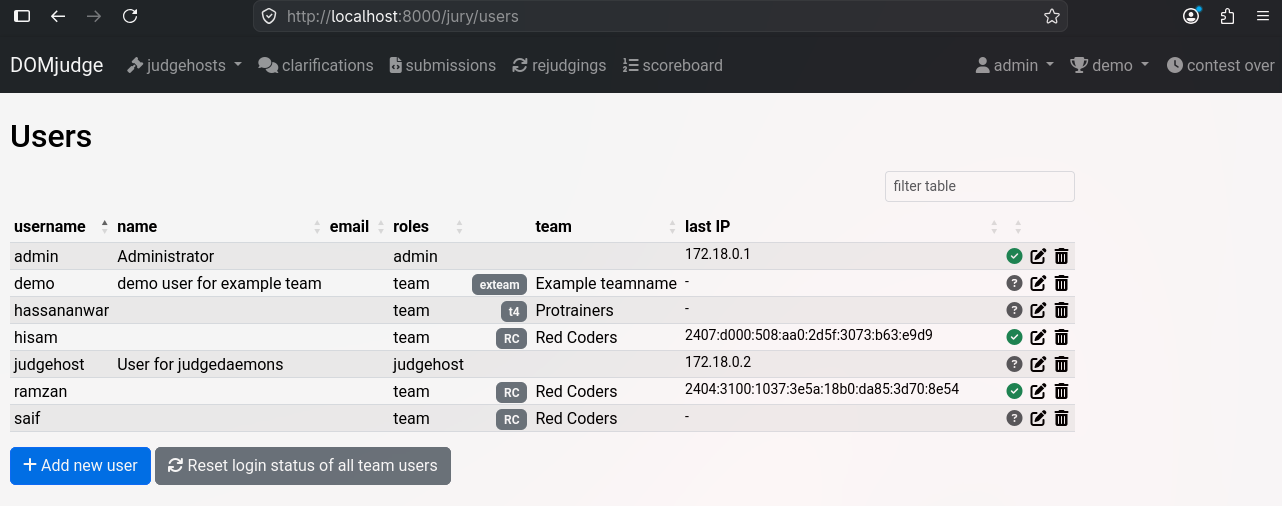Image resolution: width=1282 pixels, height=506 pixels.
Task: Click judgehost's question-mark status icon
Action: [1014, 364]
